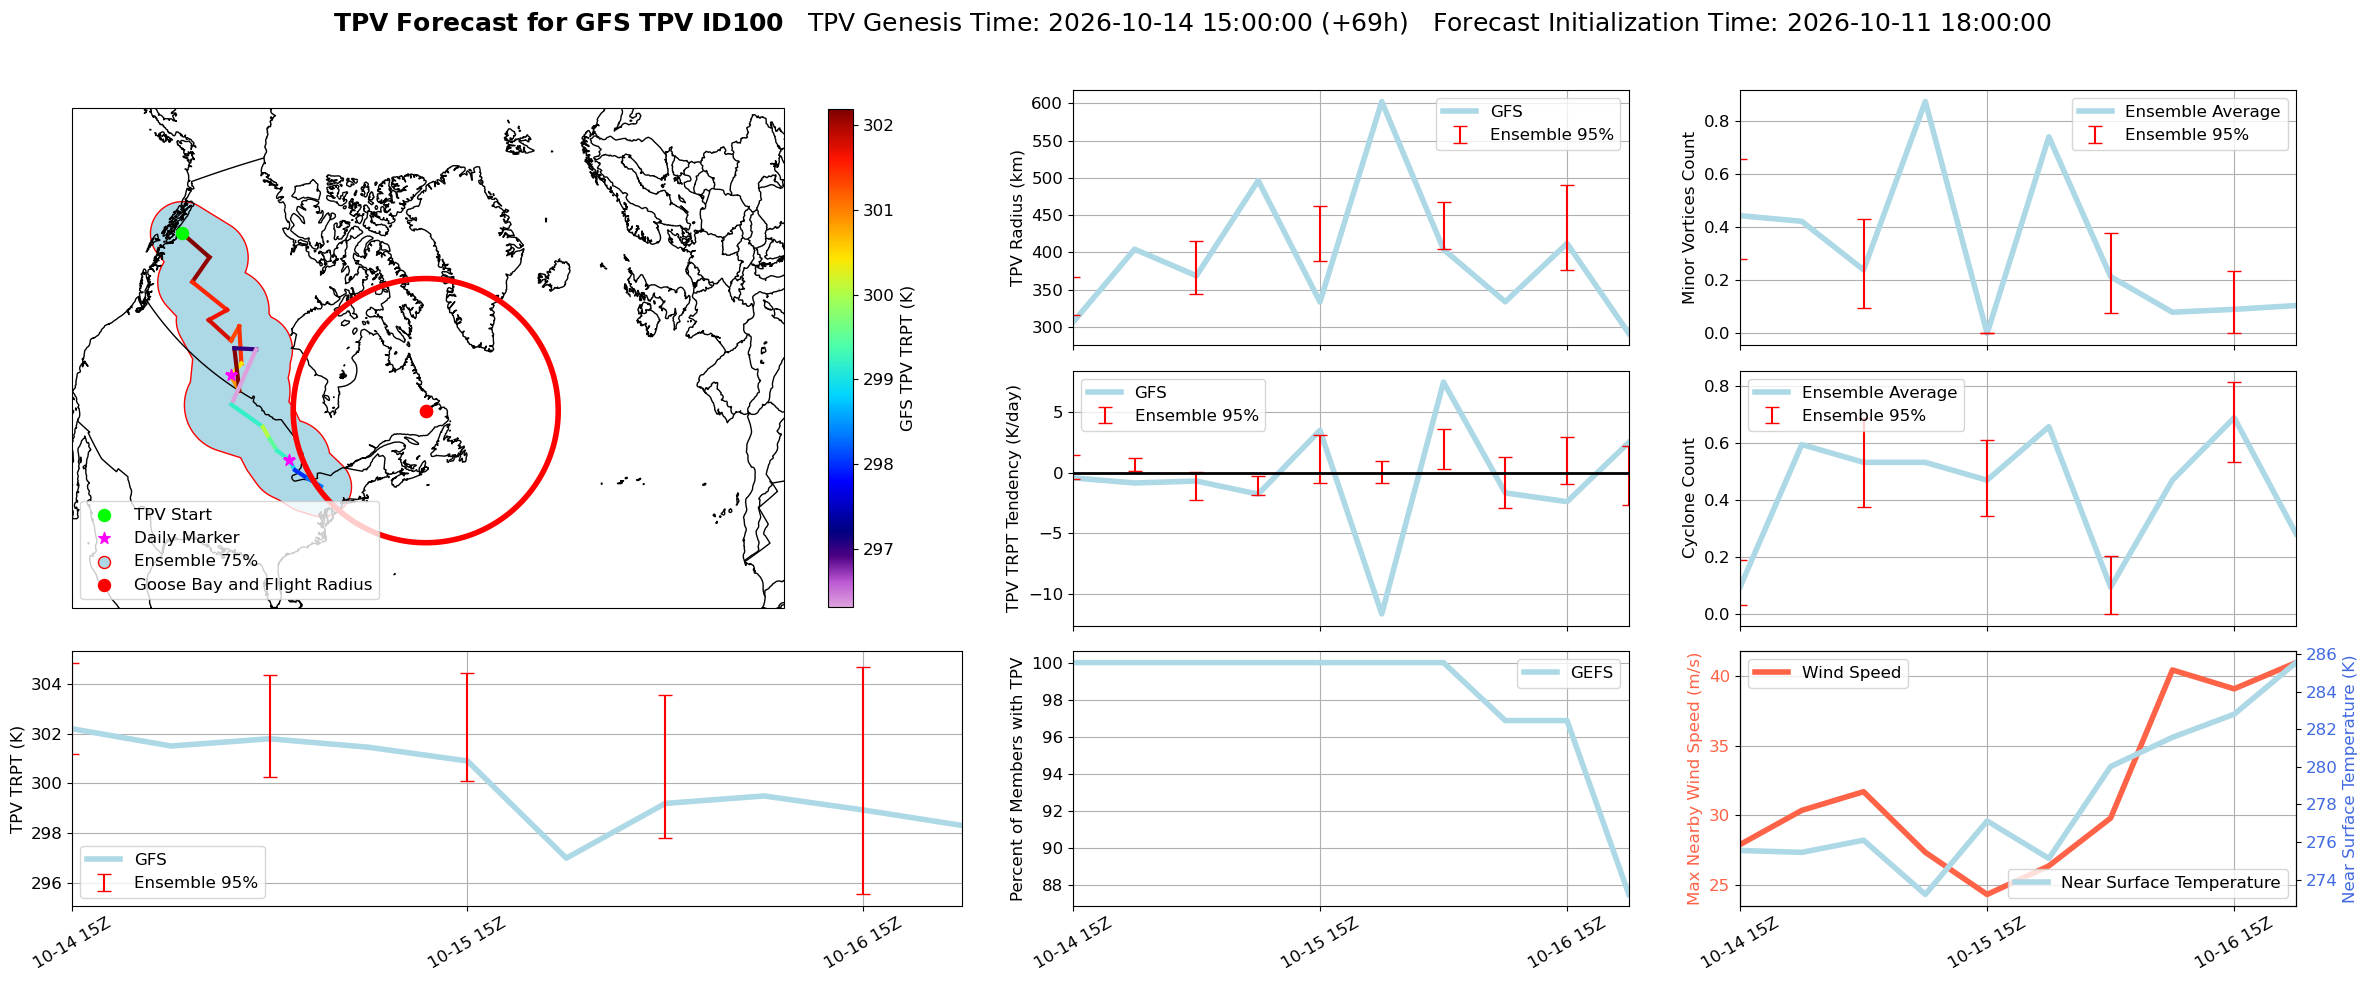Click the red Goose Bay dot on map
The width and height of the screenshot is (2368, 982).
coord(426,411)
